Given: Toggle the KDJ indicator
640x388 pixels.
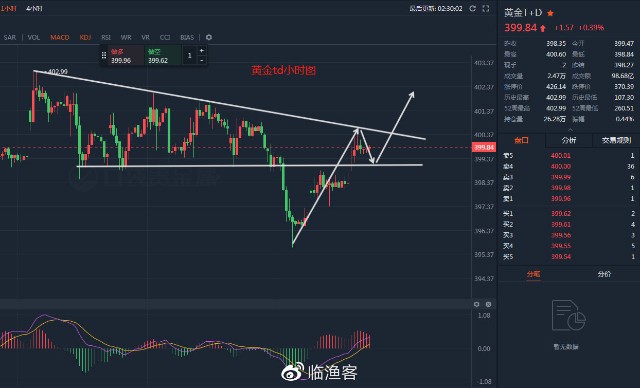Looking at the screenshot, I should 85,37.
